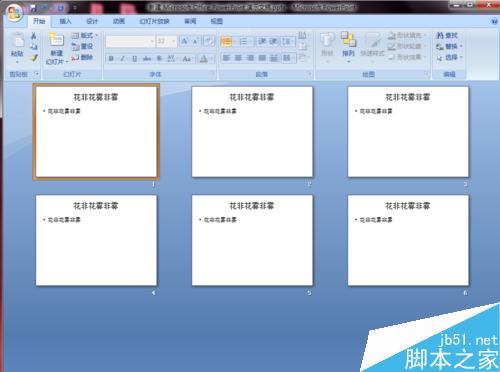Viewport: 500px width, 372px height.
Task: Click the Cut scissors icon
Action: (x=34, y=36)
